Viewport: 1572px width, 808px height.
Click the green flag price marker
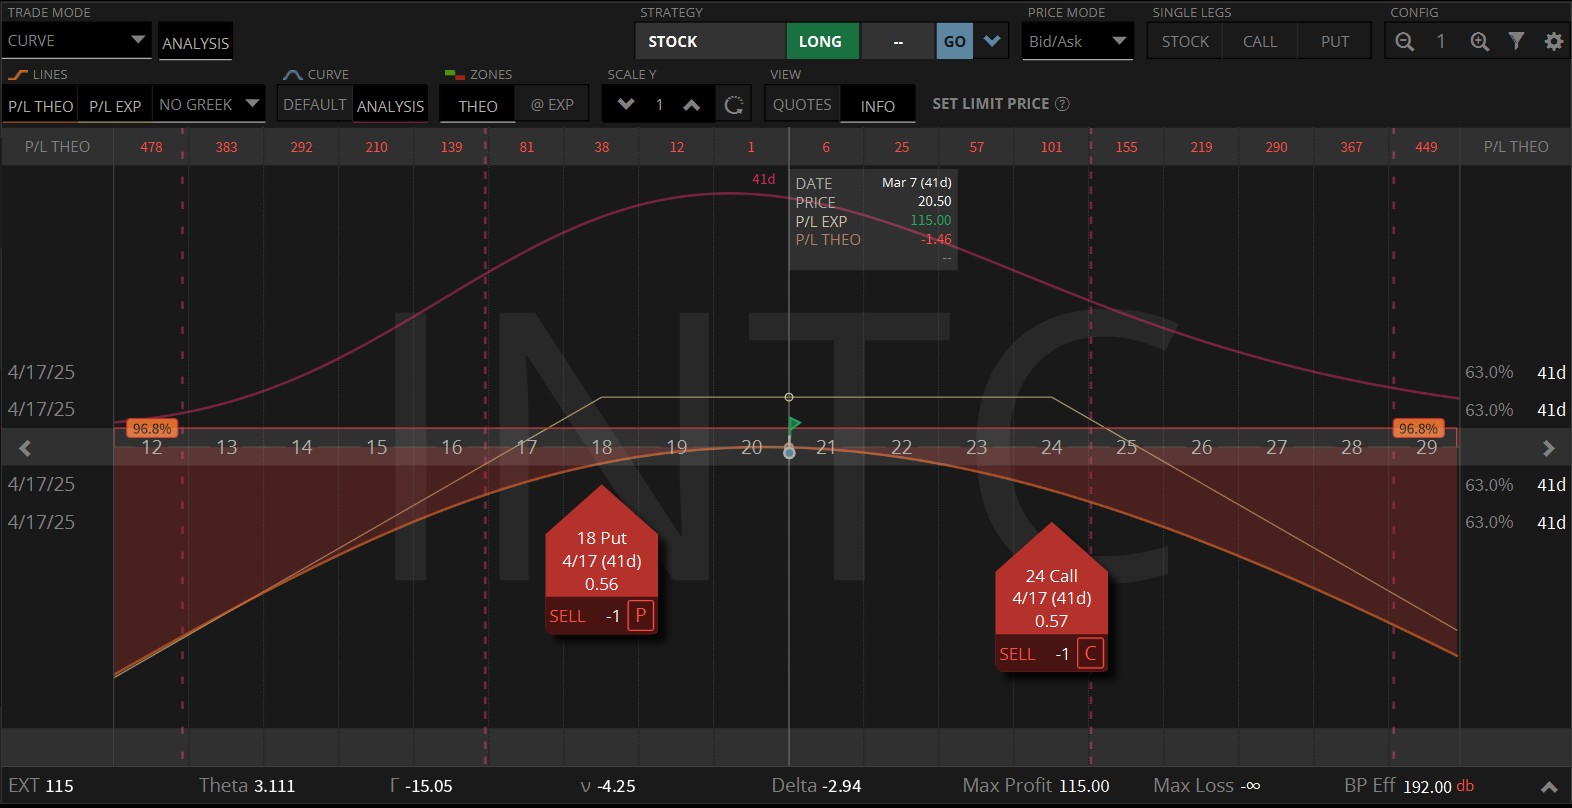pos(794,425)
